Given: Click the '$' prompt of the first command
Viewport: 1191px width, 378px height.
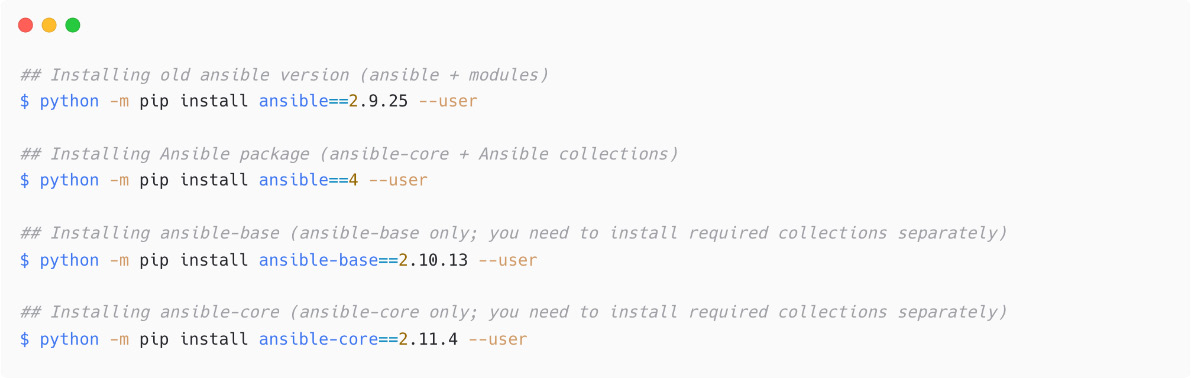Looking at the screenshot, I should coord(24,101).
